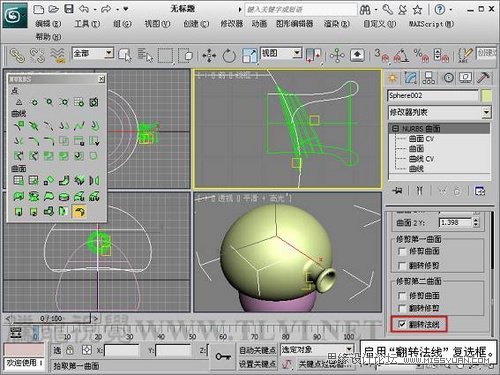Open the MAXScript(M) menu
This screenshot has width=500, height=375.
click(x=432, y=24)
